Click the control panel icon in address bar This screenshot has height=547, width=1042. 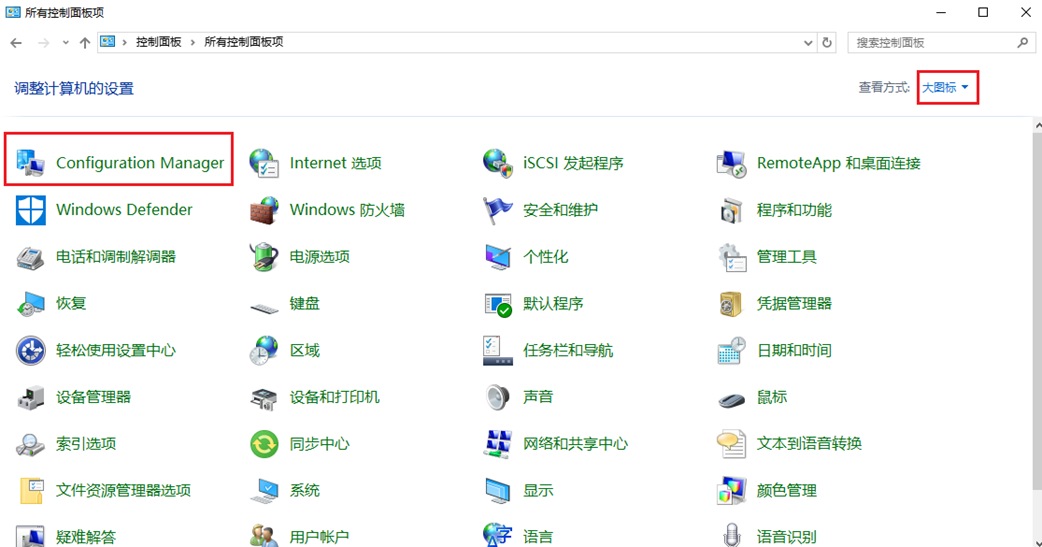[x=108, y=42]
